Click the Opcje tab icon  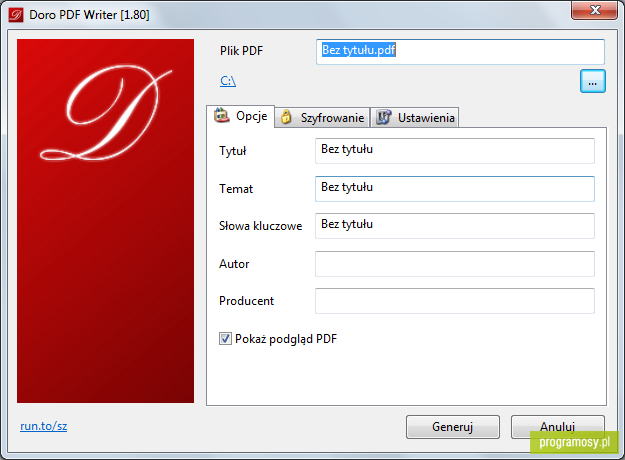point(222,115)
